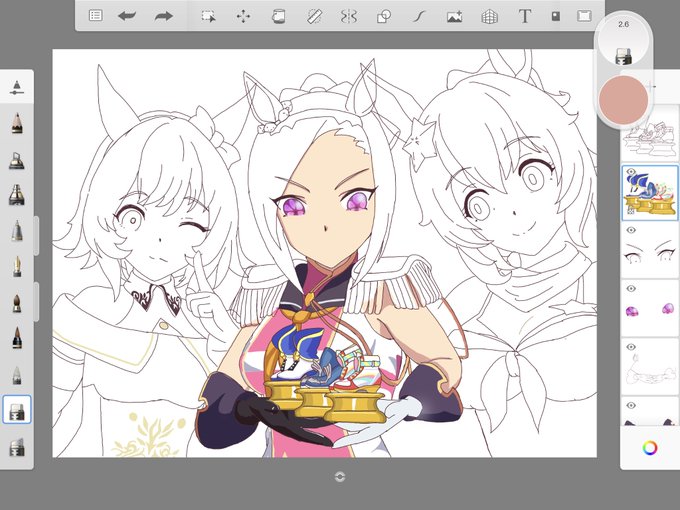Undo the last stroke
The image size is (680, 510).
pyautogui.click(x=127, y=16)
